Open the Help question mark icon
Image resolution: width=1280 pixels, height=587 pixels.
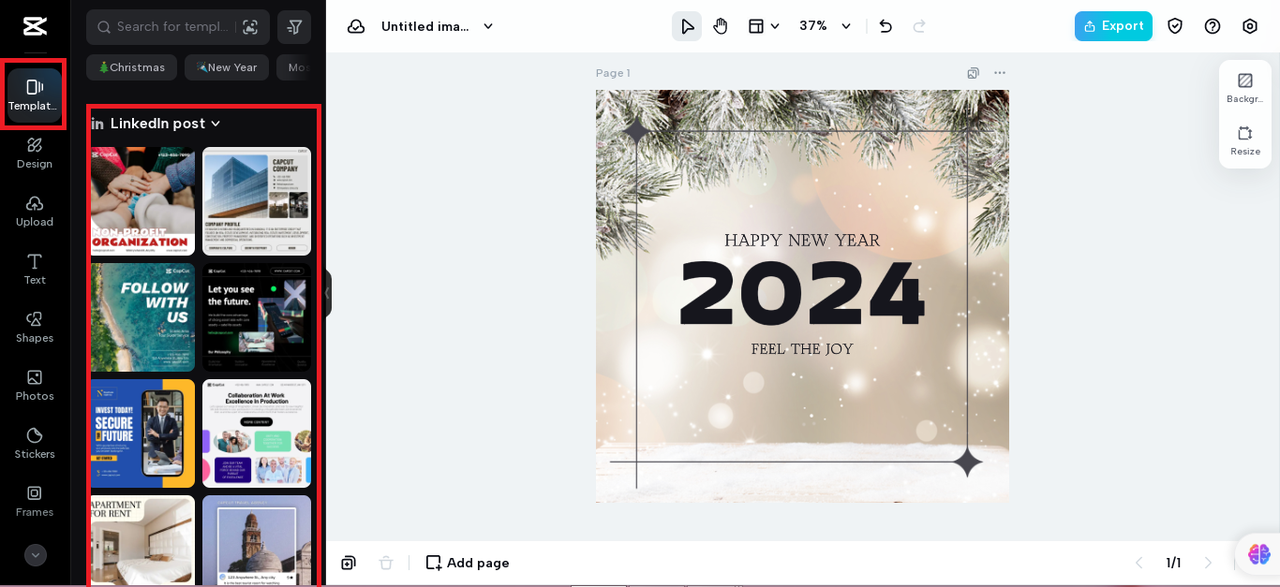pyautogui.click(x=1212, y=26)
